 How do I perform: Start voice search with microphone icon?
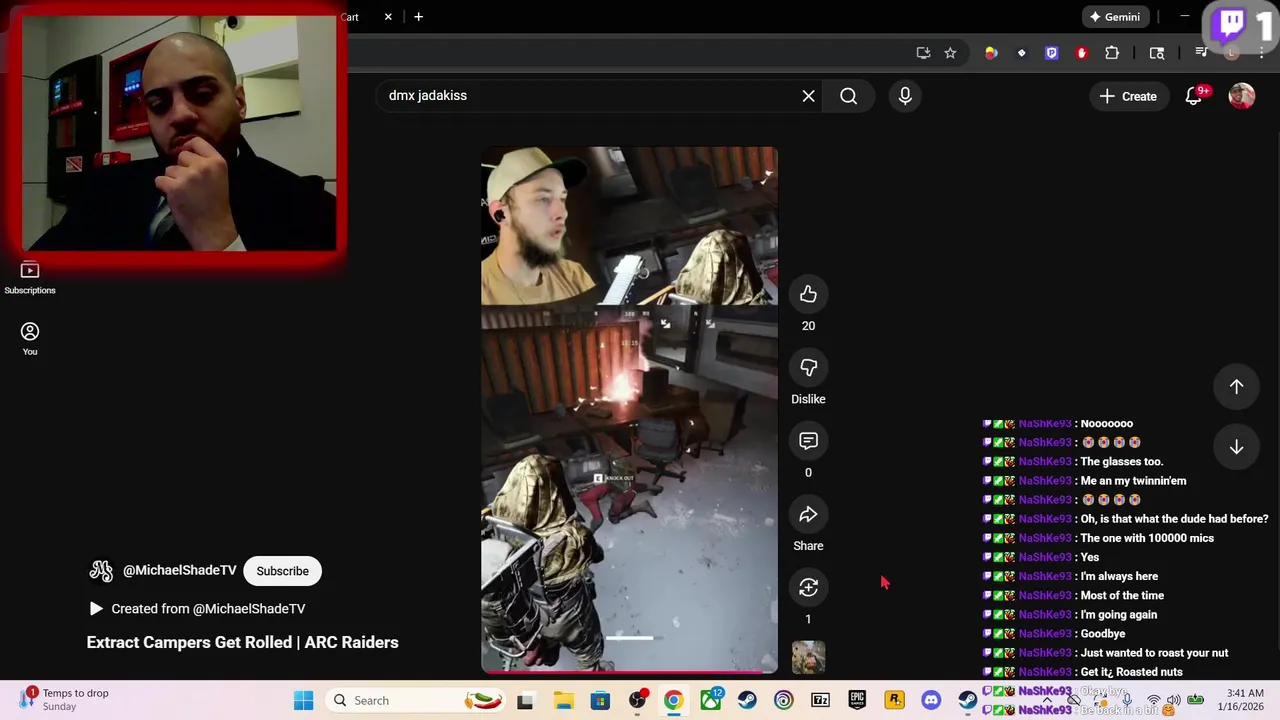coord(905,96)
